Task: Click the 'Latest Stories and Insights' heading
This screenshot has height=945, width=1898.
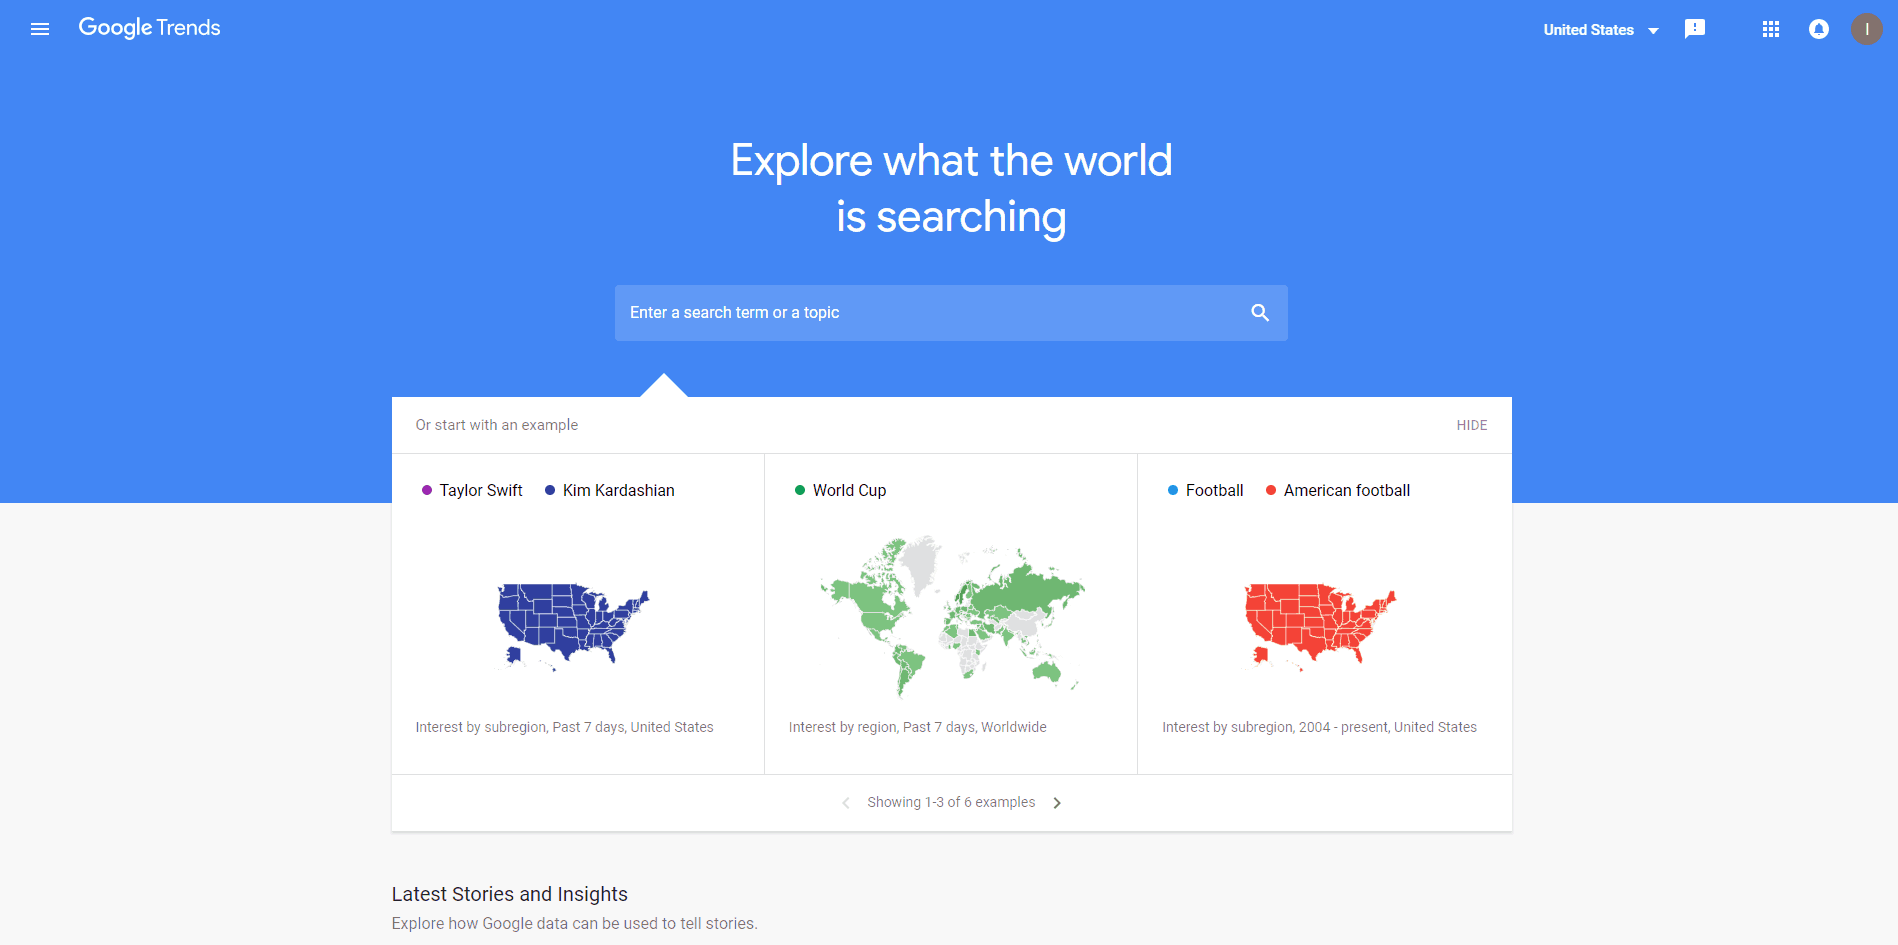Action: click(x=510, y=894)
